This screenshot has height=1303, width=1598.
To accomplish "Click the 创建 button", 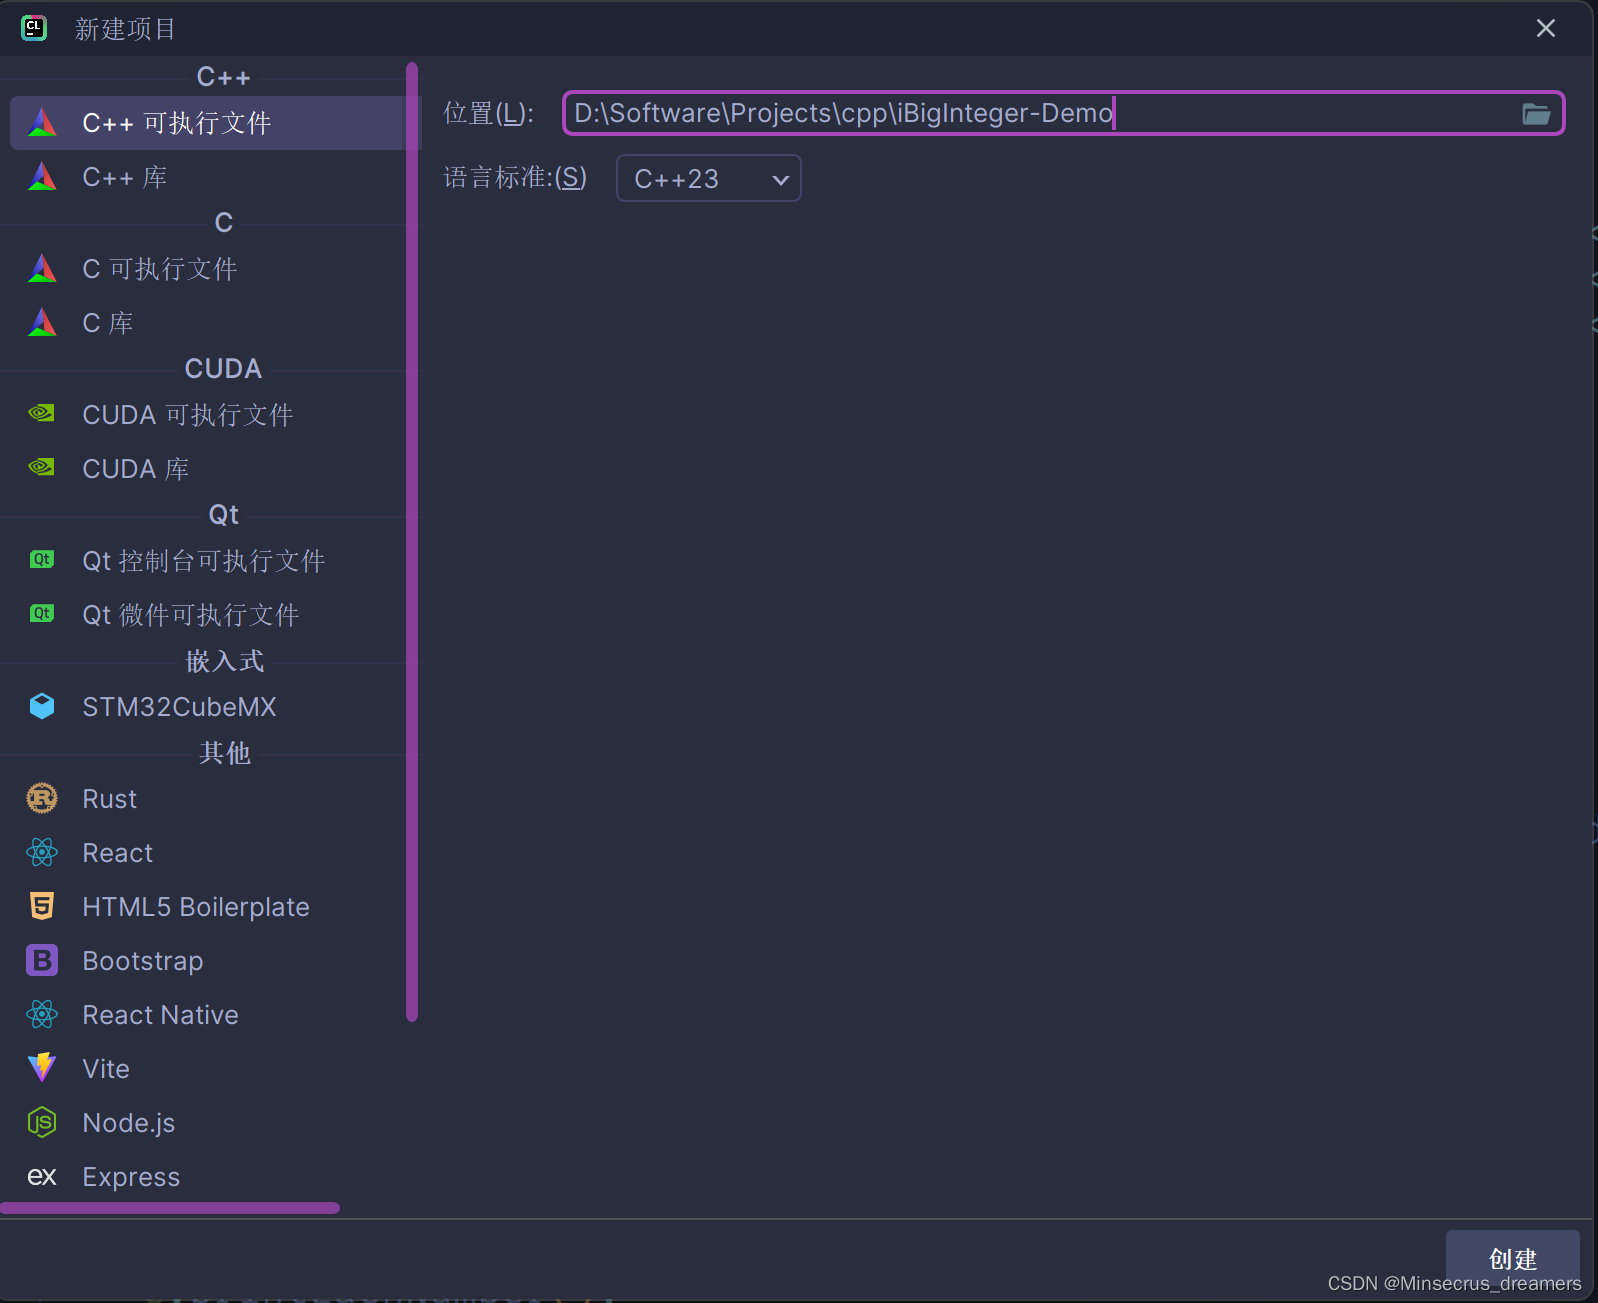I will 1512,1258.
